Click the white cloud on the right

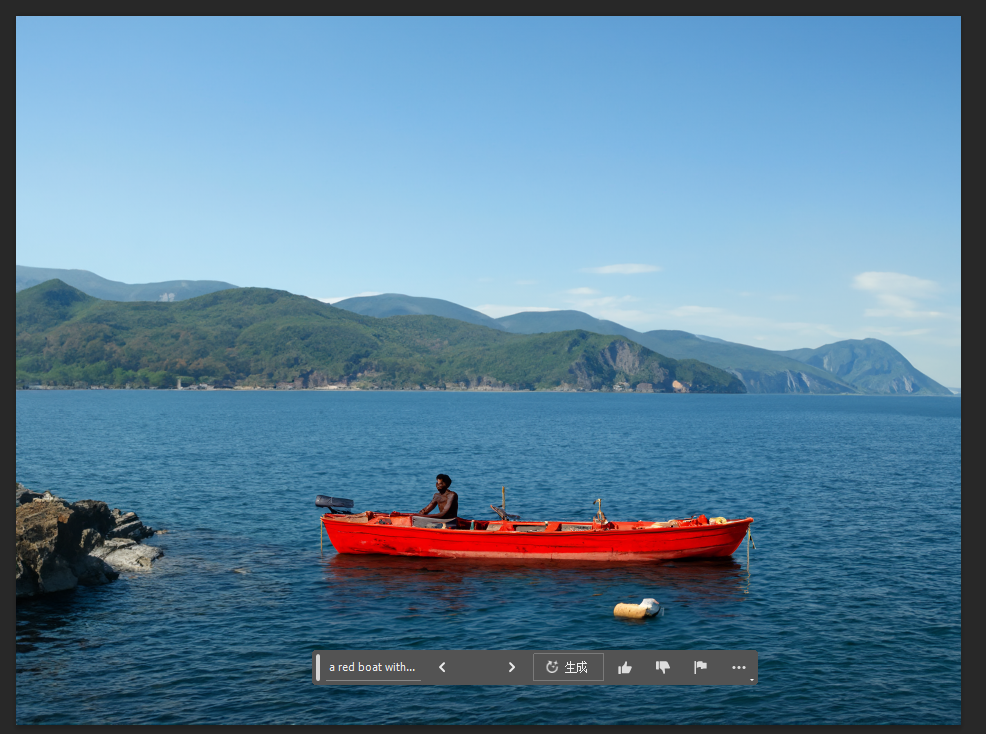[895, 284]
